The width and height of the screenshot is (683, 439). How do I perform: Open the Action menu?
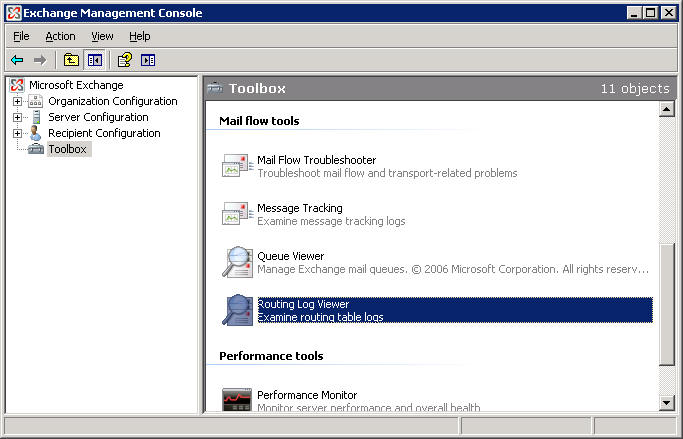tap(61, 37)
